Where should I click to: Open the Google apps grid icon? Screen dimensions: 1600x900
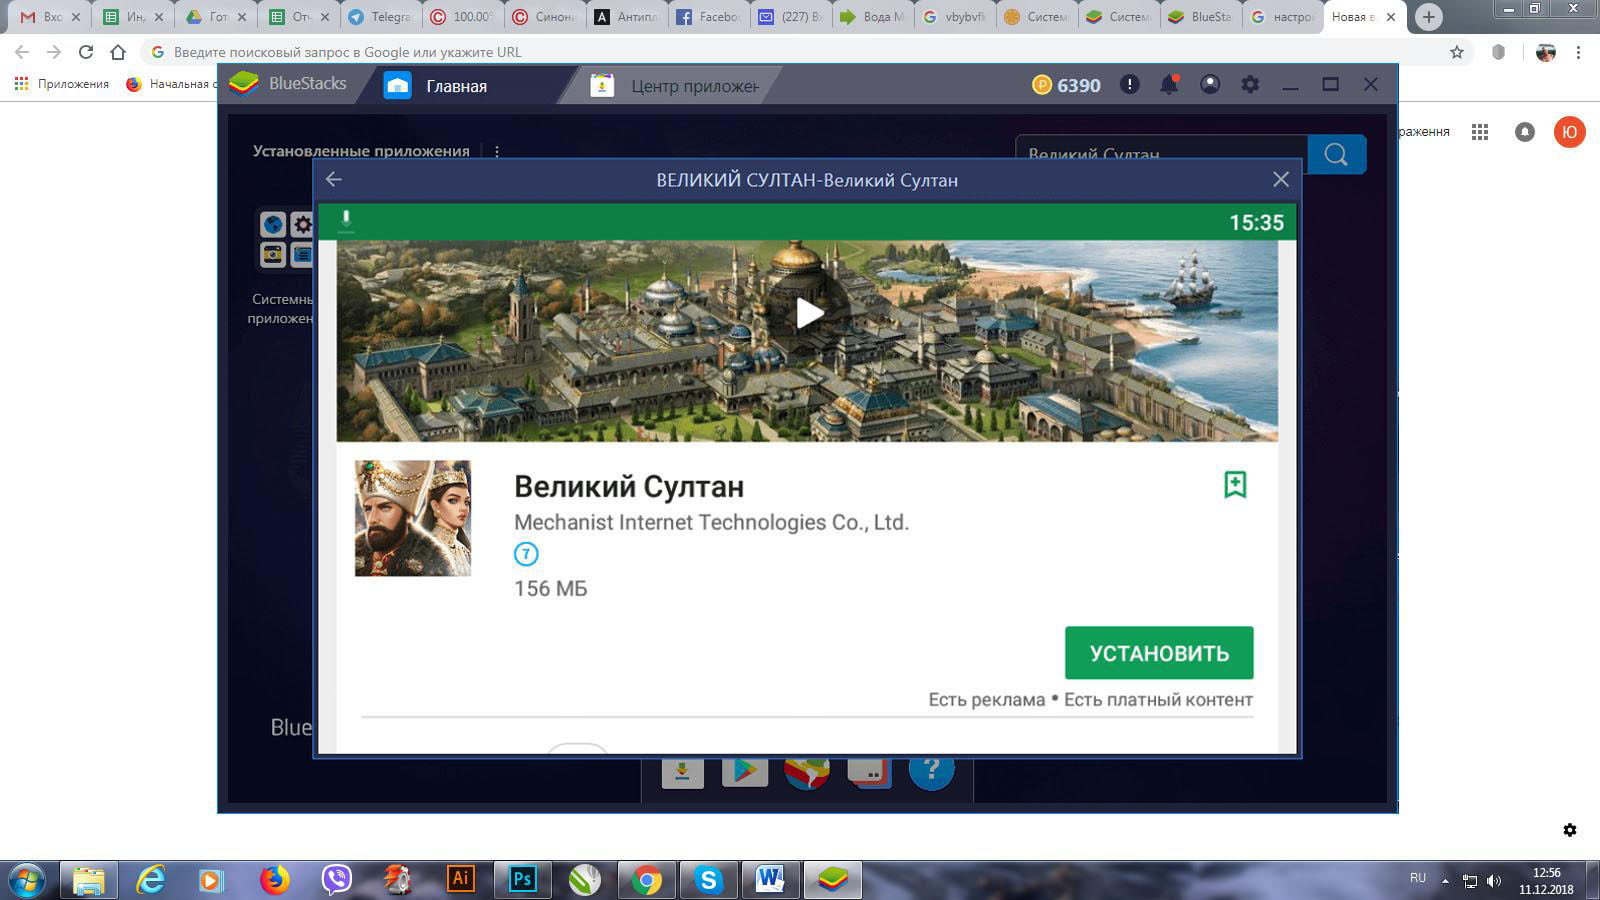click(1480, 132)
